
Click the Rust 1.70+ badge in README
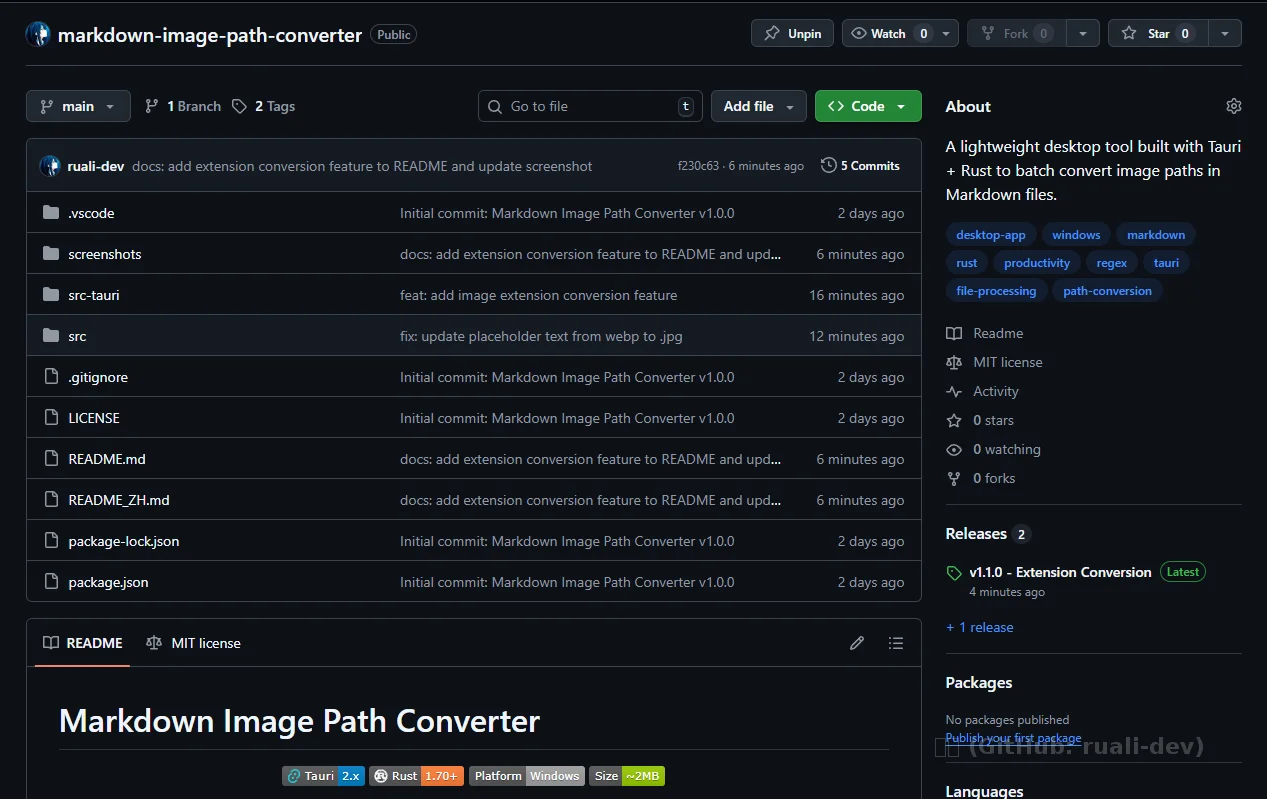[416, 775]
